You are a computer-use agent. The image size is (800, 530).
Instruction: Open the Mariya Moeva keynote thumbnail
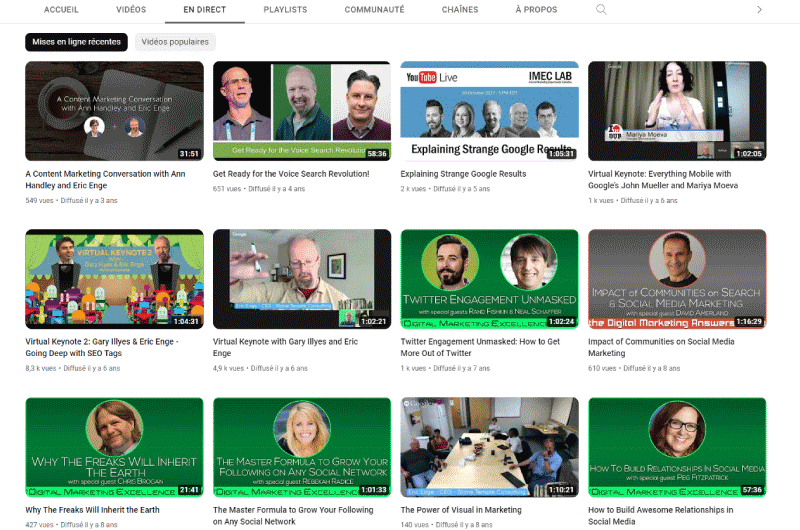(x=677, y=111)
